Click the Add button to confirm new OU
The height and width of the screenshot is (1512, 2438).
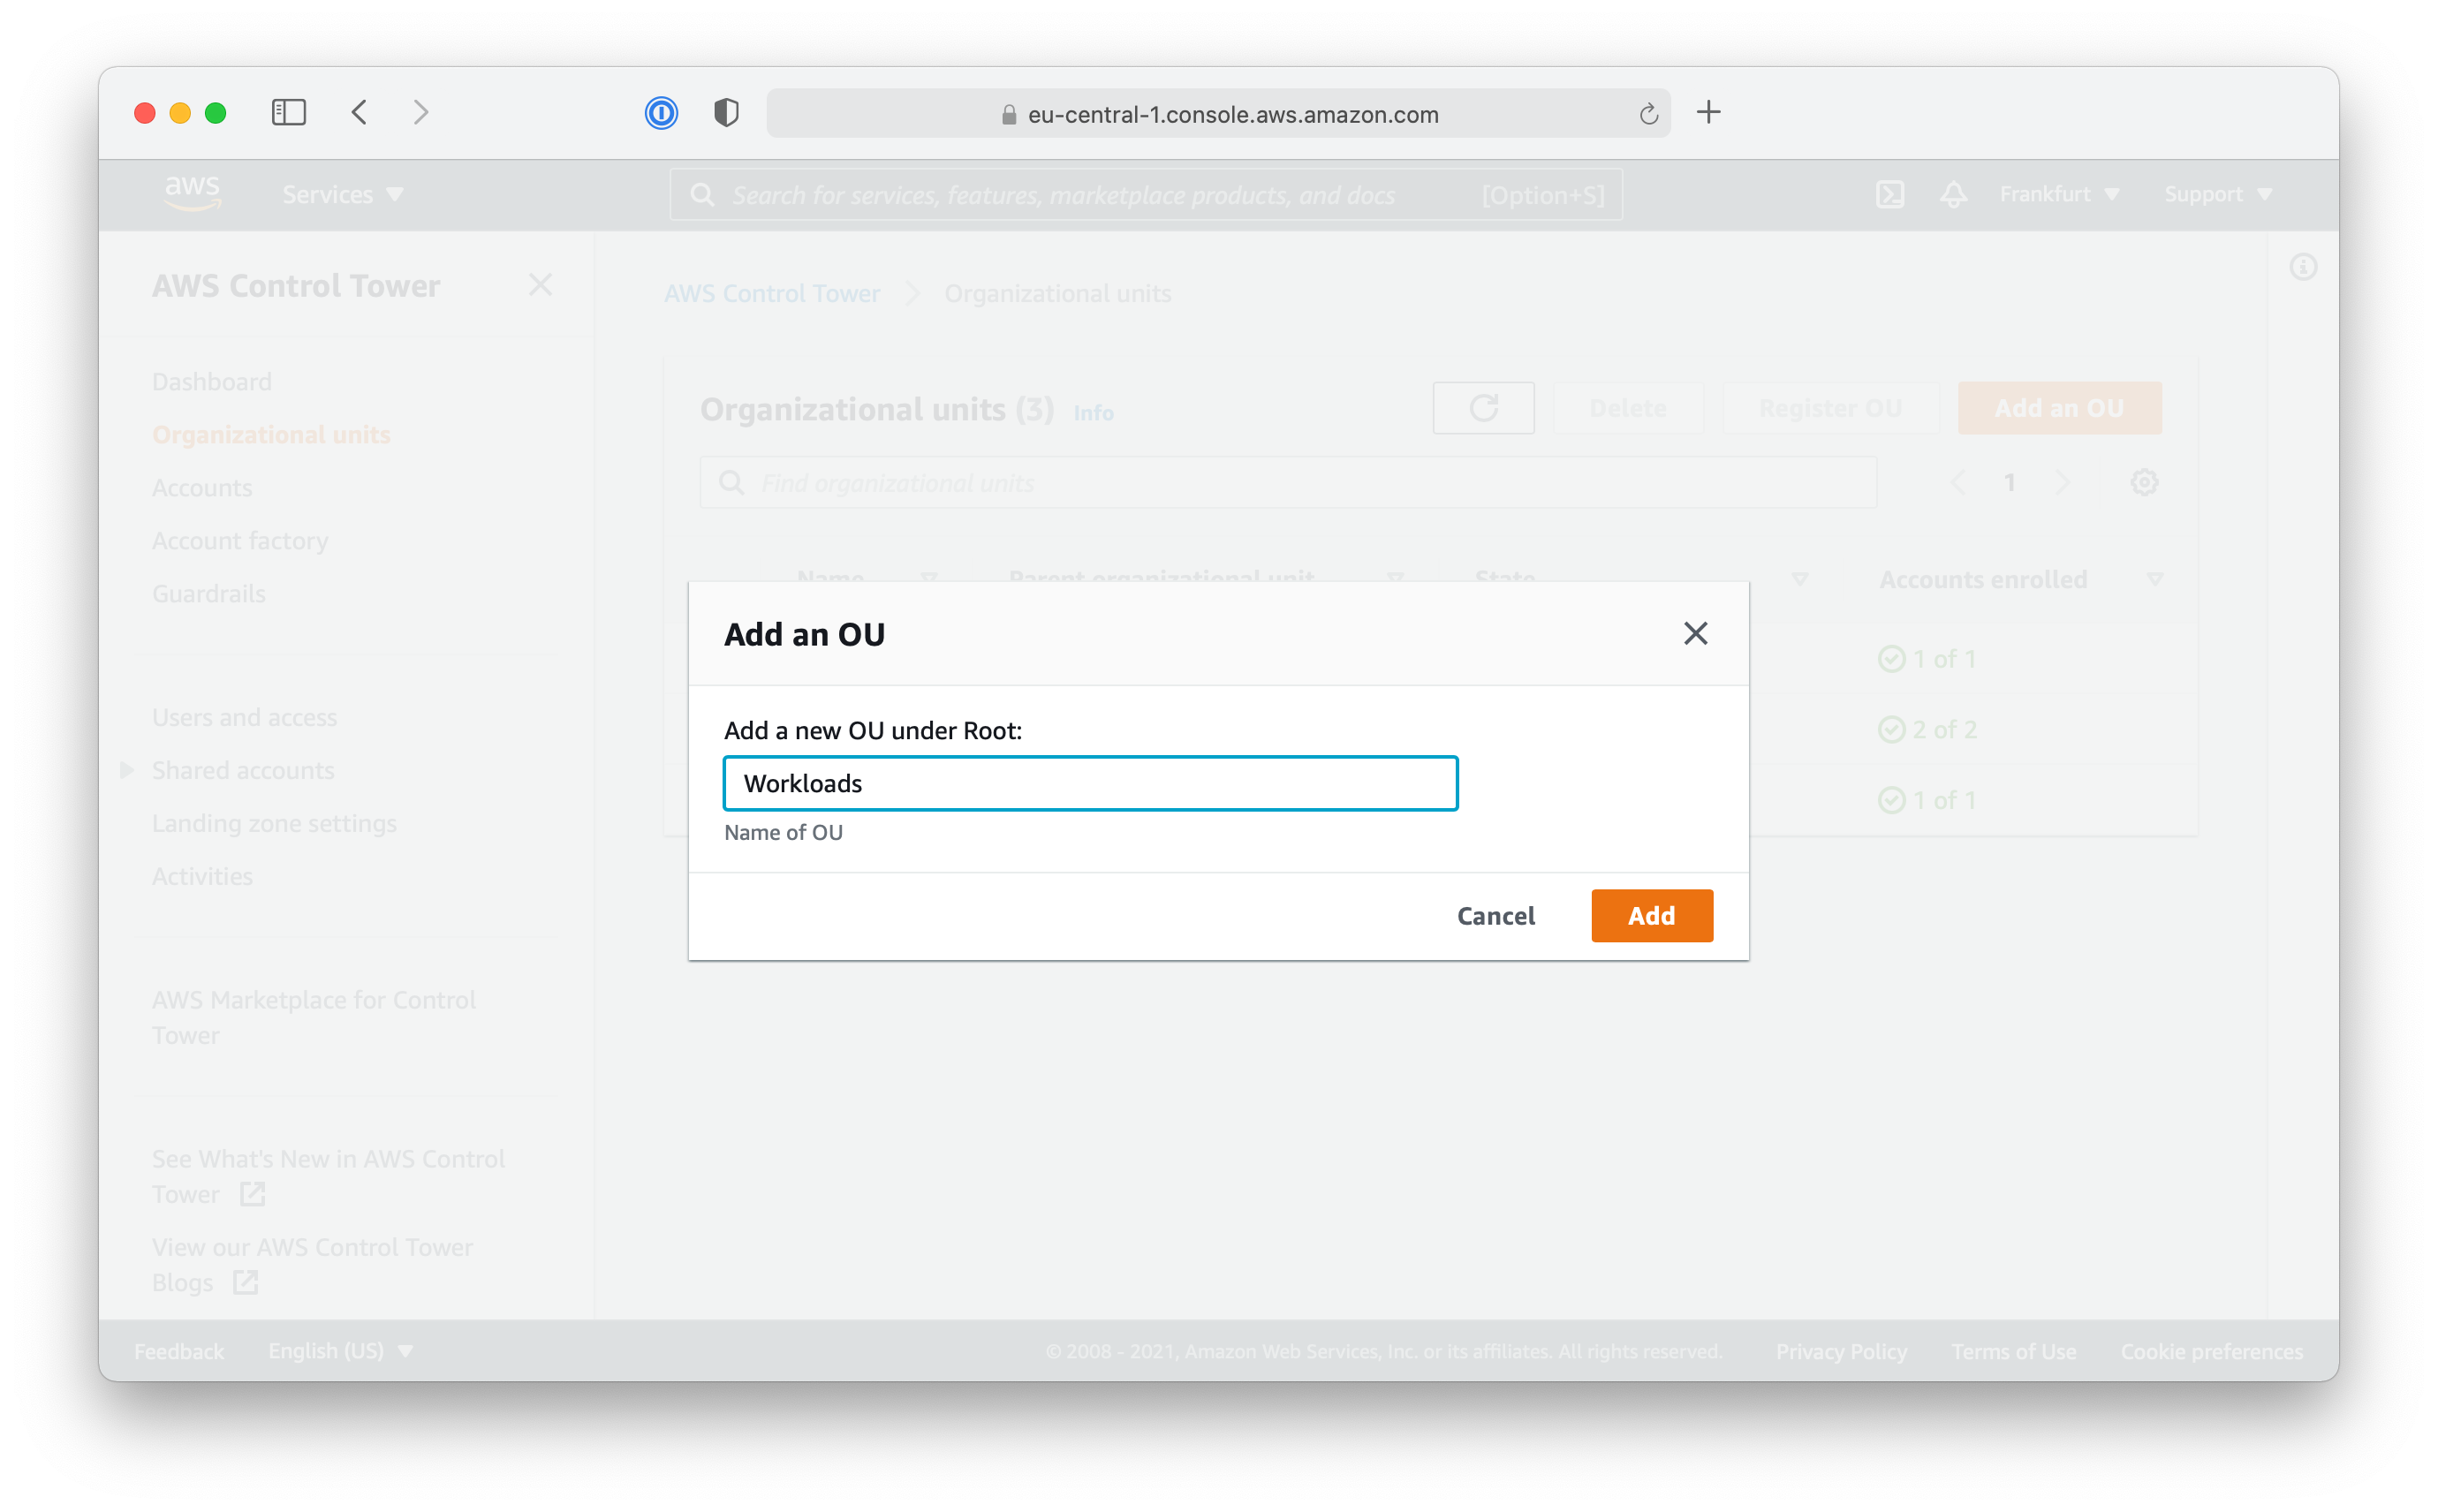(1651, 914)
